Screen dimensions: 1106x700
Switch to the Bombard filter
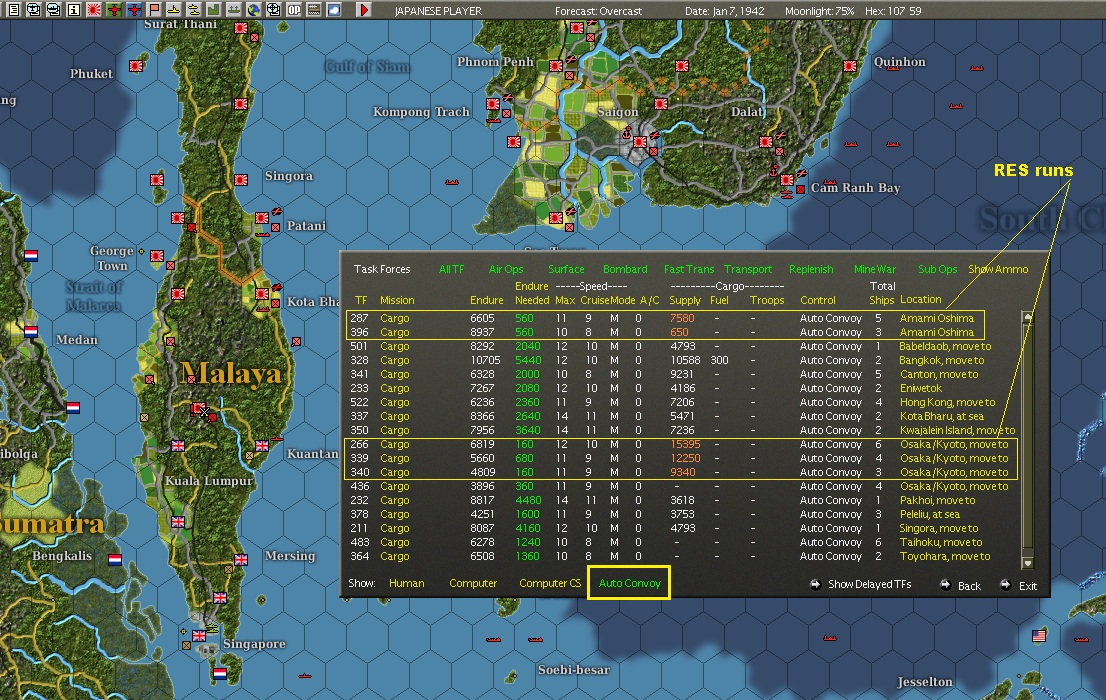[625, 269]
